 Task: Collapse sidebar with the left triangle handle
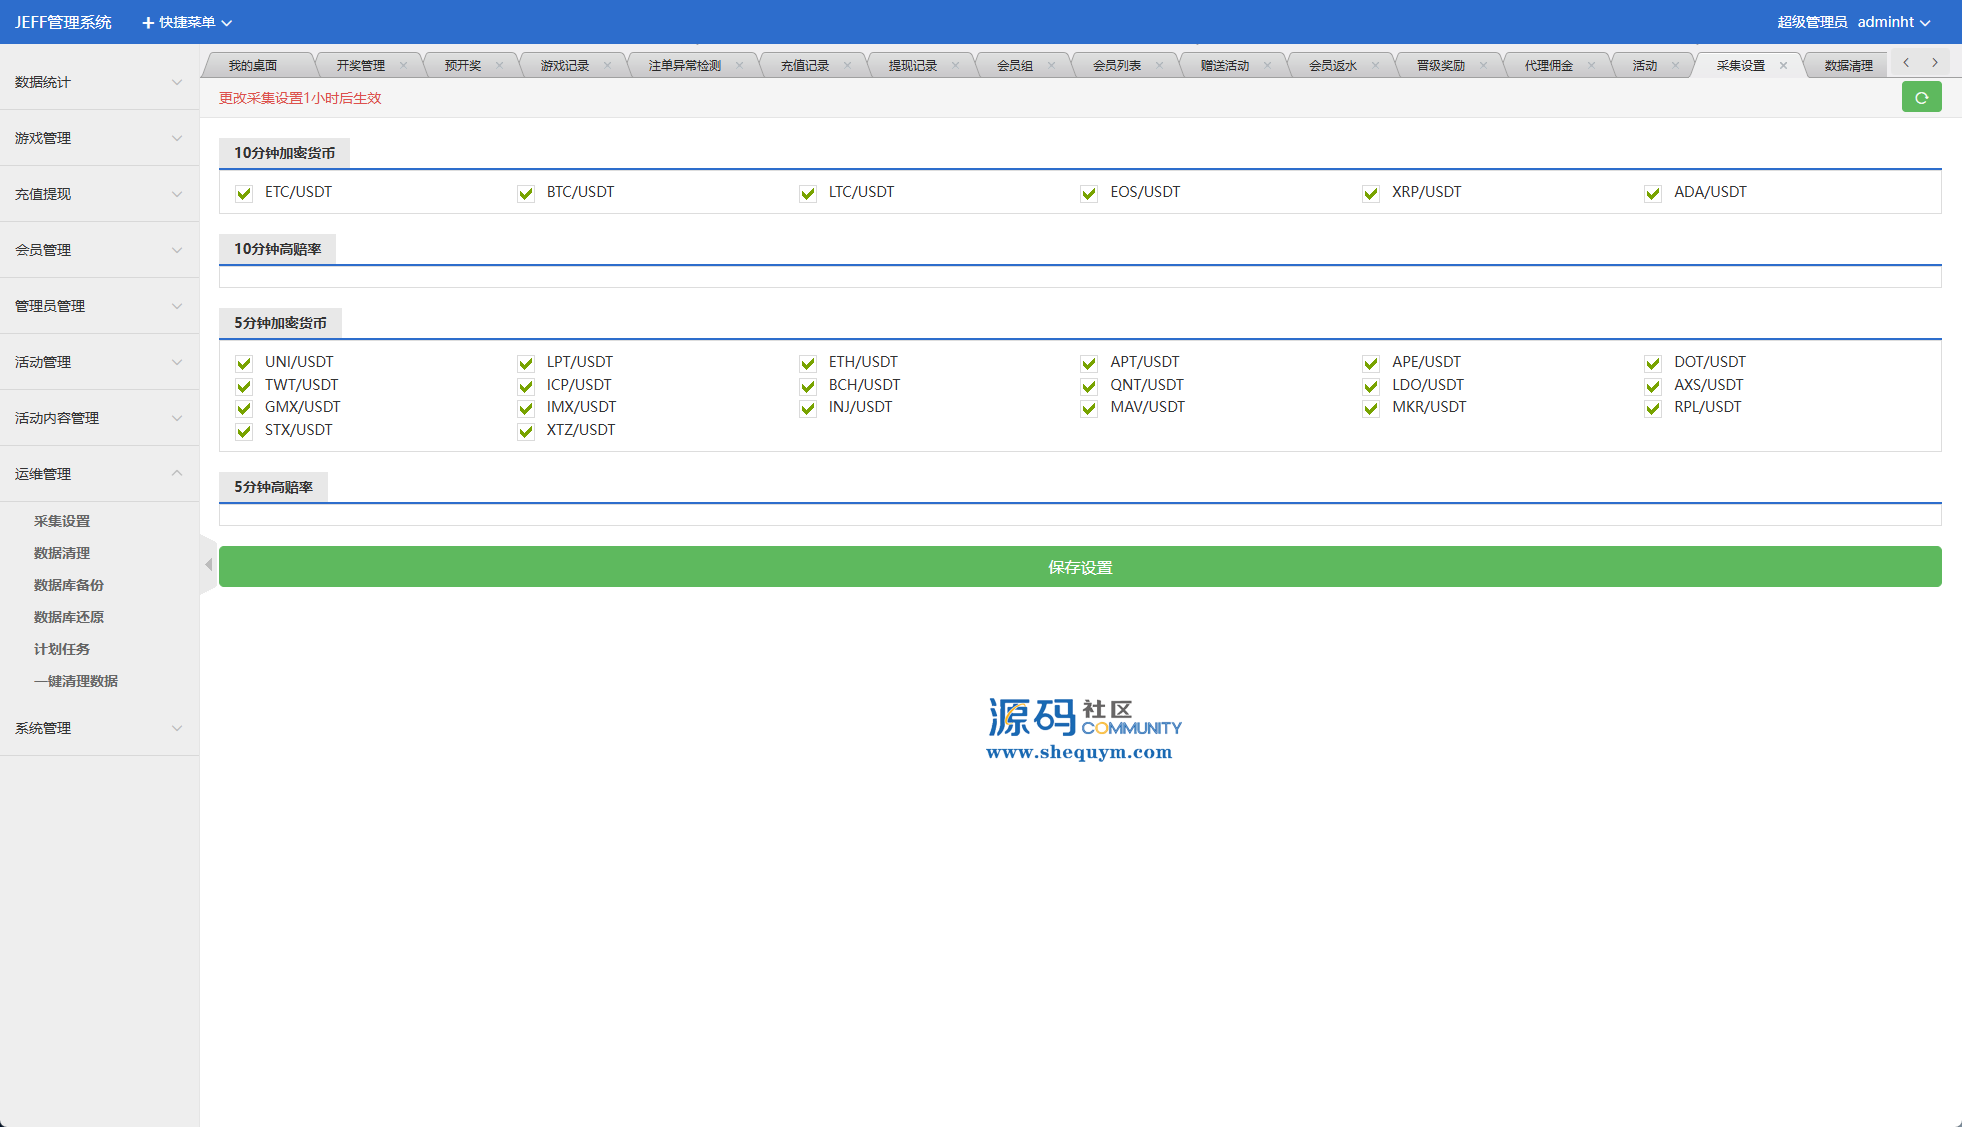(208, 565)
